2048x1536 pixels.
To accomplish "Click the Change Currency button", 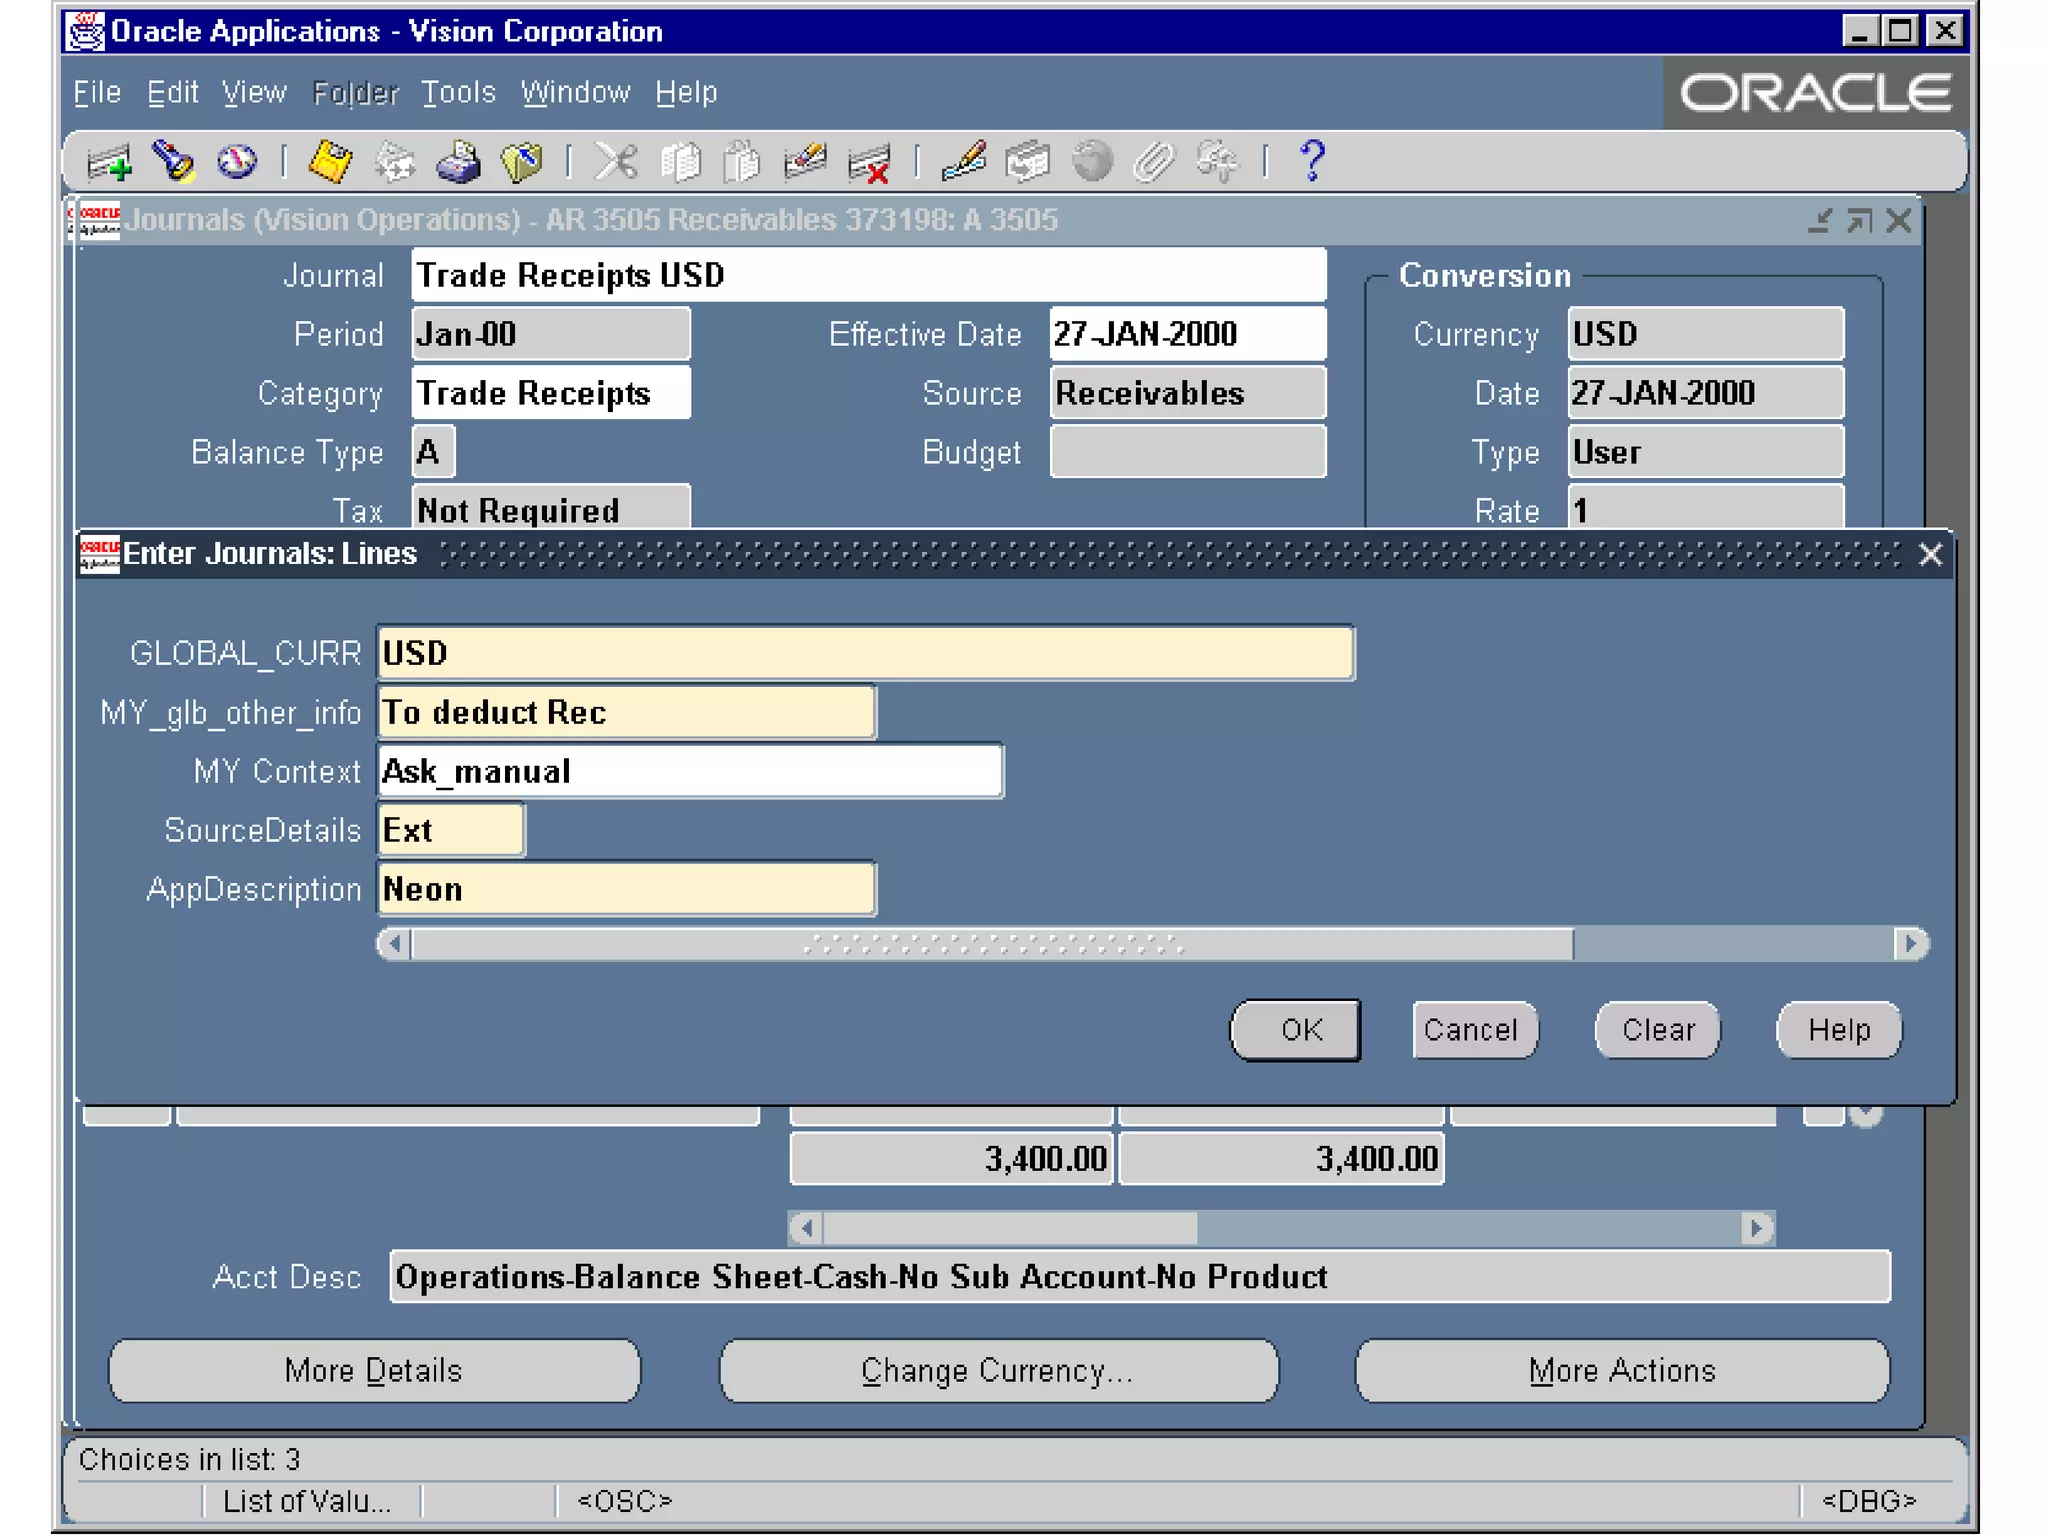I will 997,1370.
